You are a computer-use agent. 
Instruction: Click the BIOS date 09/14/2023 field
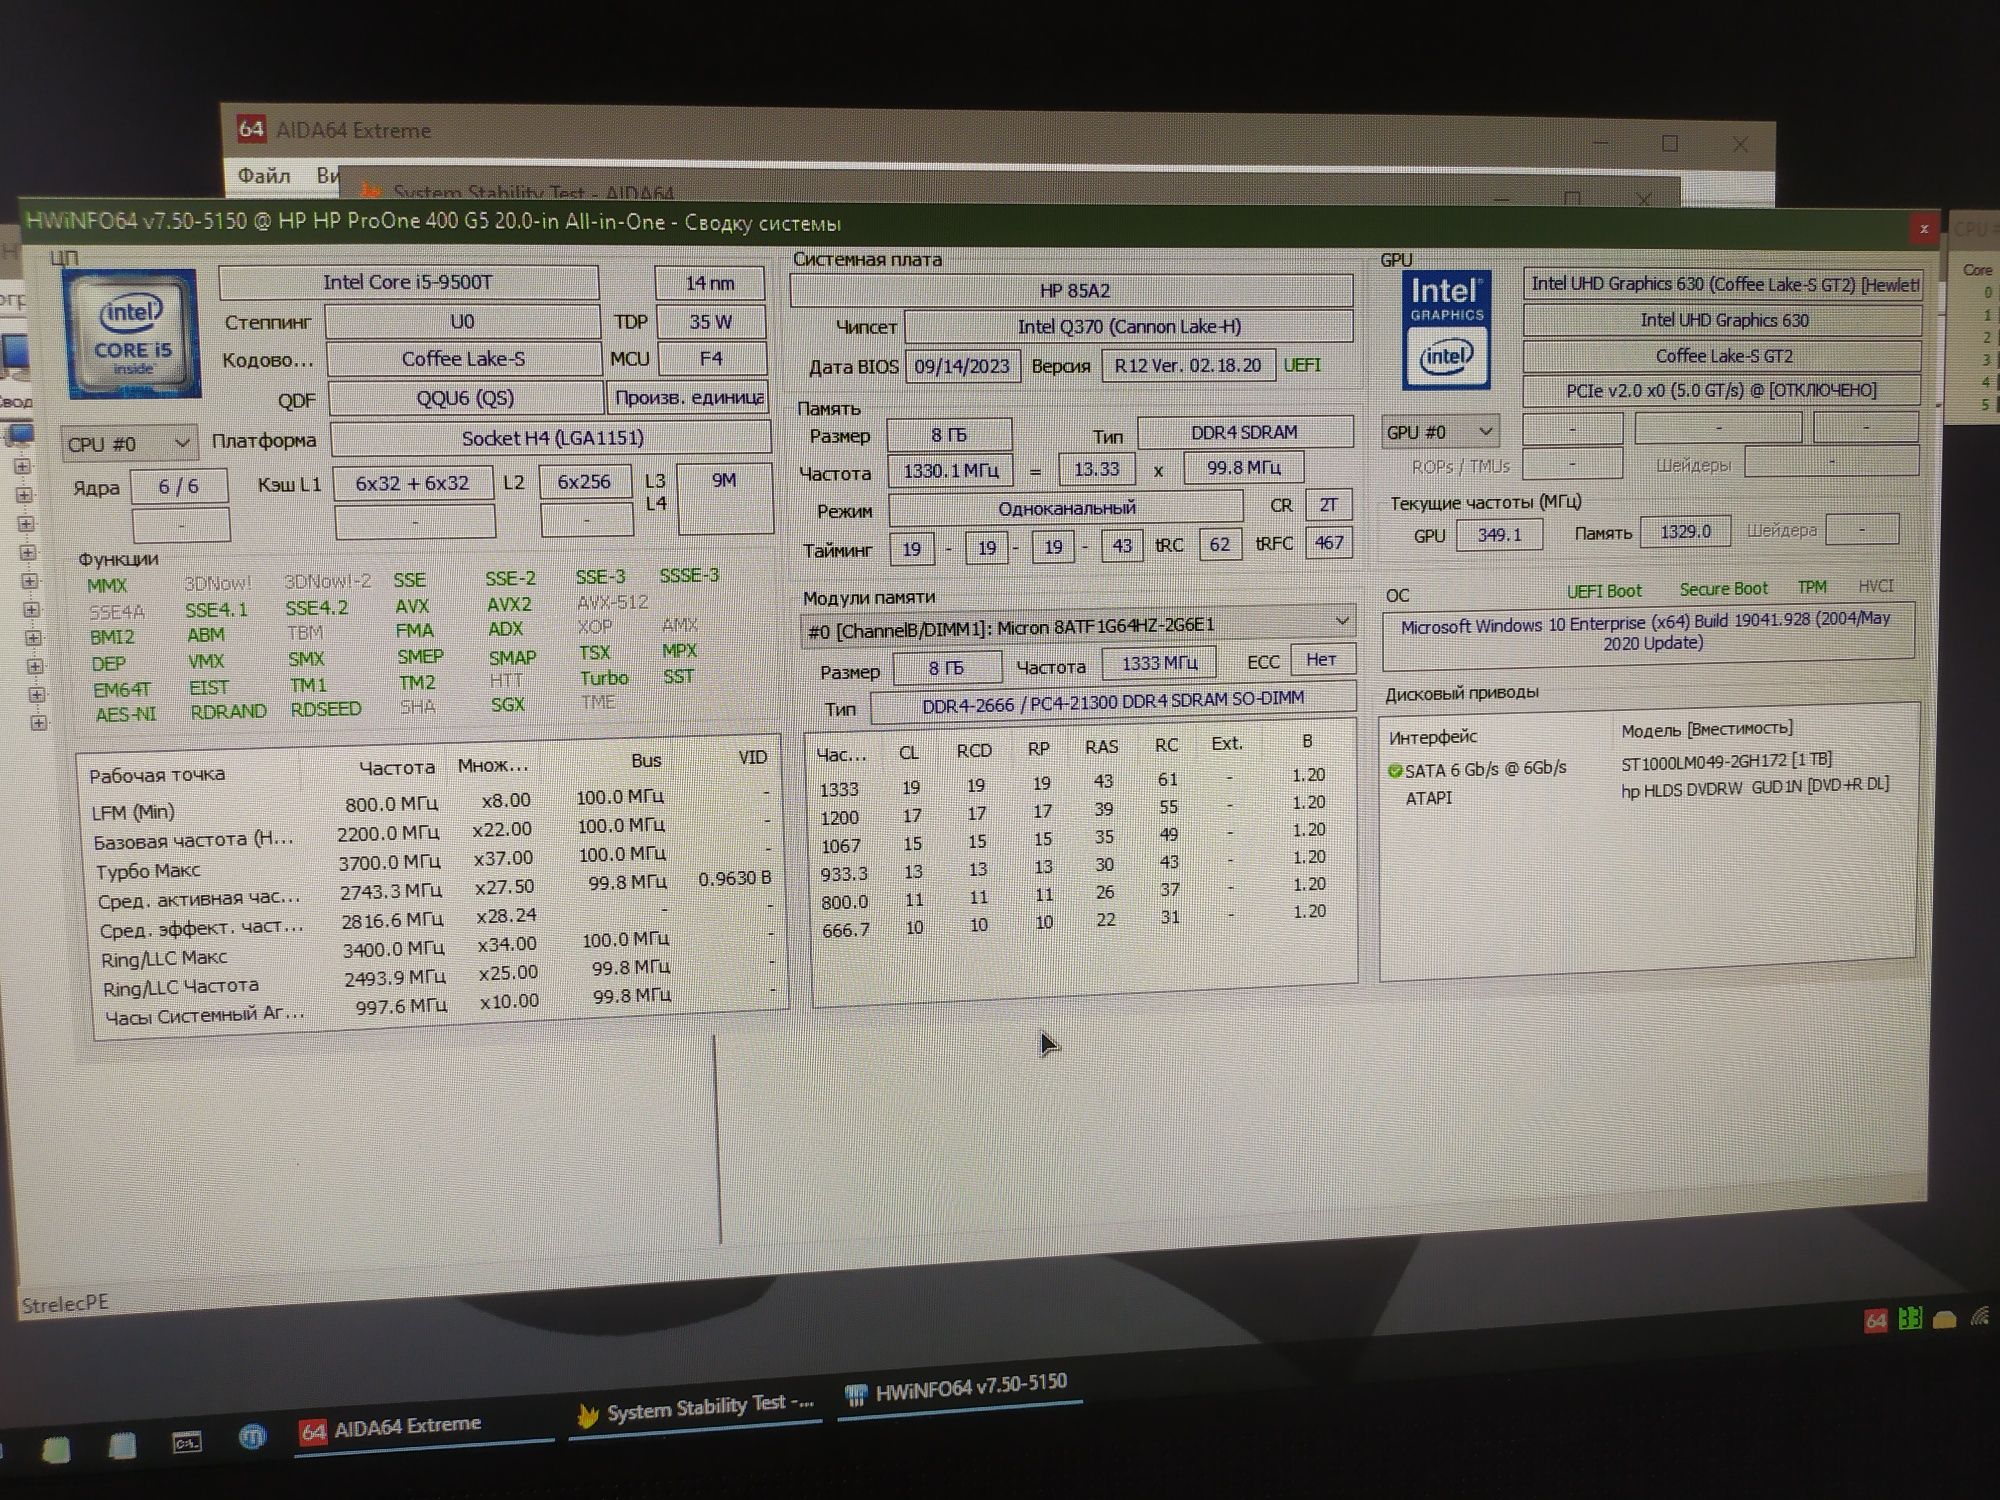click(x=962, y=366)
